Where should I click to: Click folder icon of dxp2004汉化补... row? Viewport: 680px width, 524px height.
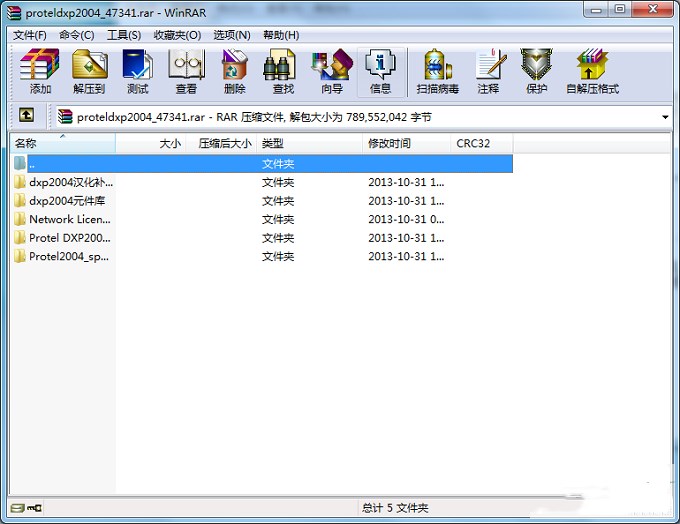point(20,182)
